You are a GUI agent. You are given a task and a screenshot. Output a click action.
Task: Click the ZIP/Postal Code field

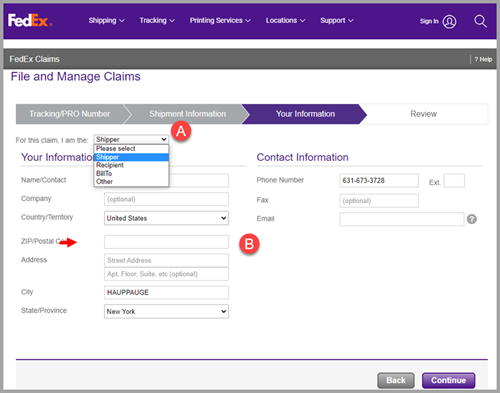(166, 242)
